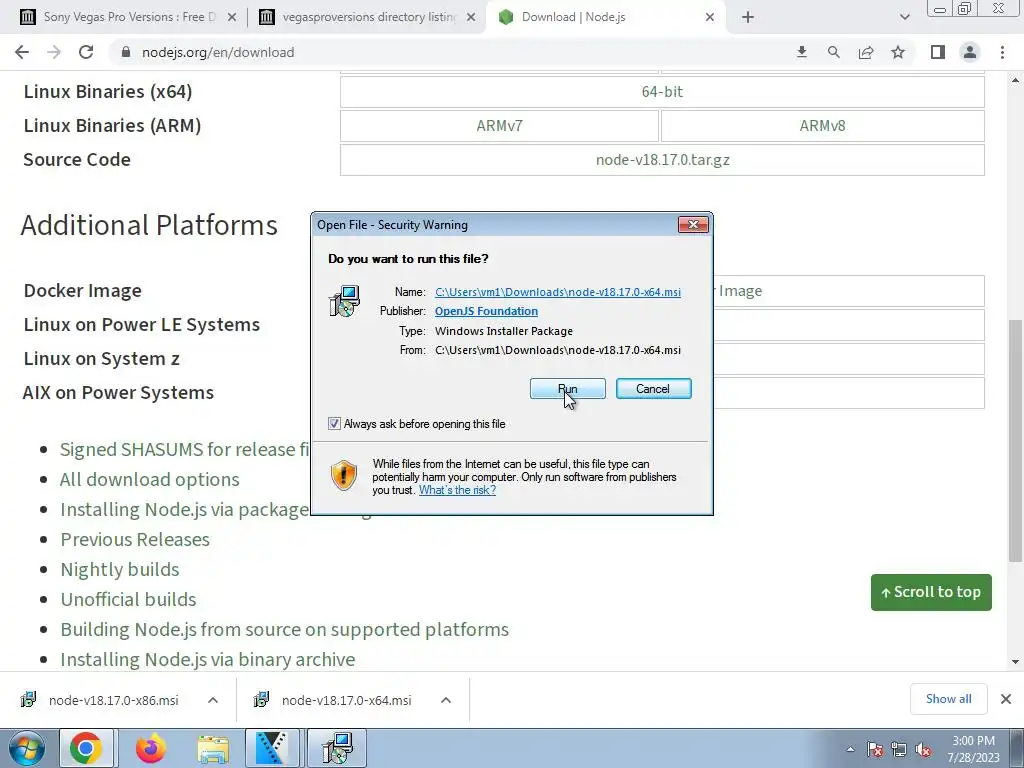The width and height of the screenshot is (1024, 768).
Task: Open All download options link
Action: pos(150,479)
